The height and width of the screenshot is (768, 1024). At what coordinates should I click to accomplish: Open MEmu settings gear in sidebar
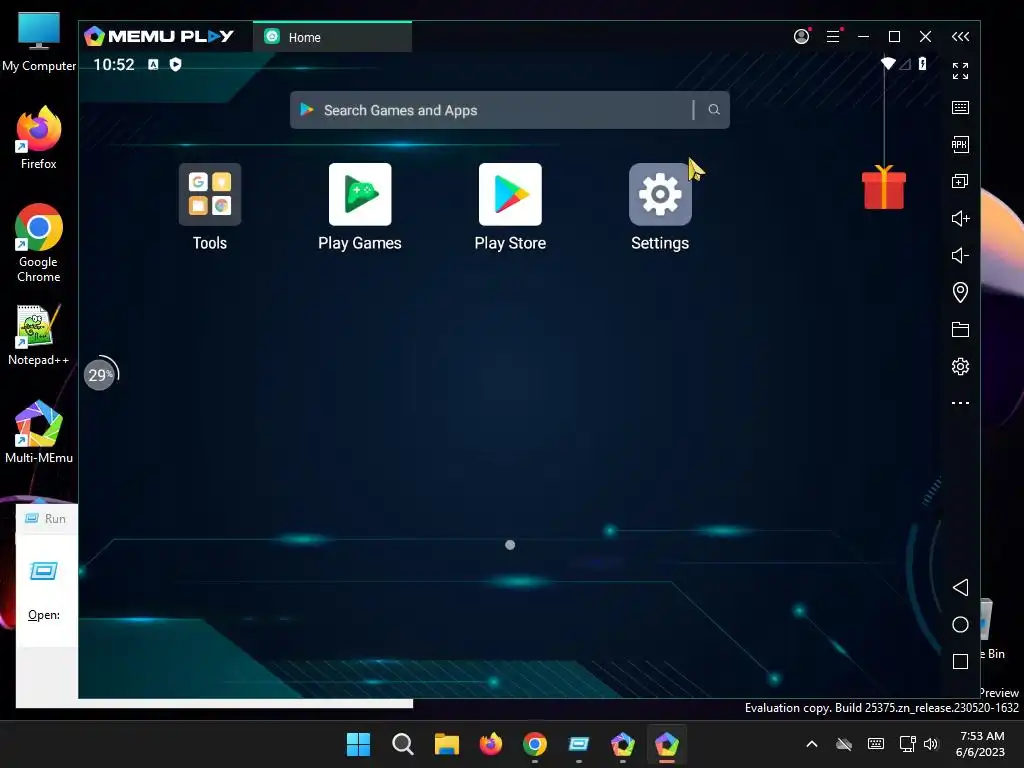960,366
